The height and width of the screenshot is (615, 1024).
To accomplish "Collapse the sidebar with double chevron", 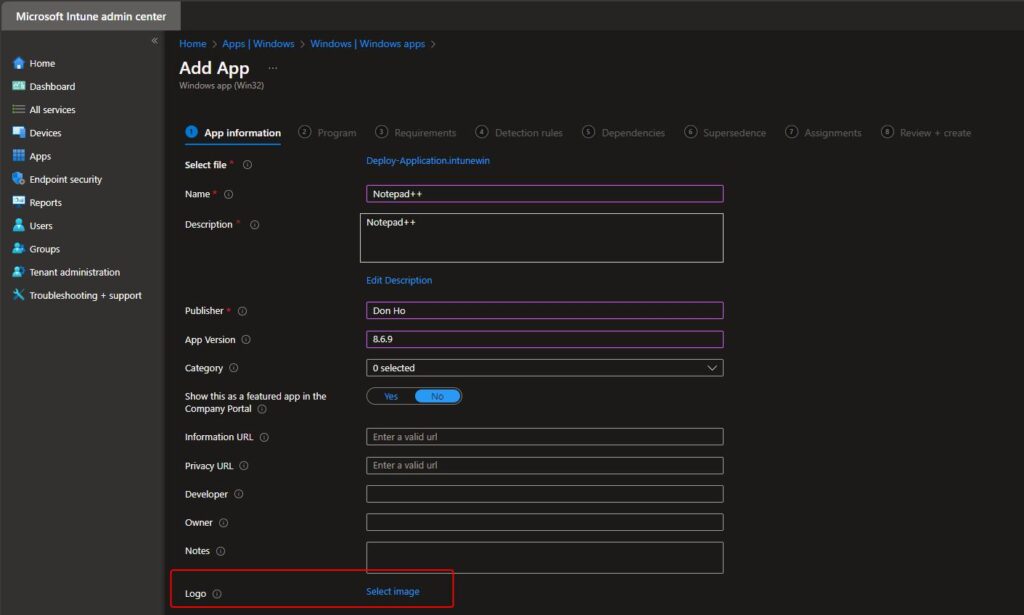I will coord(155,40).
